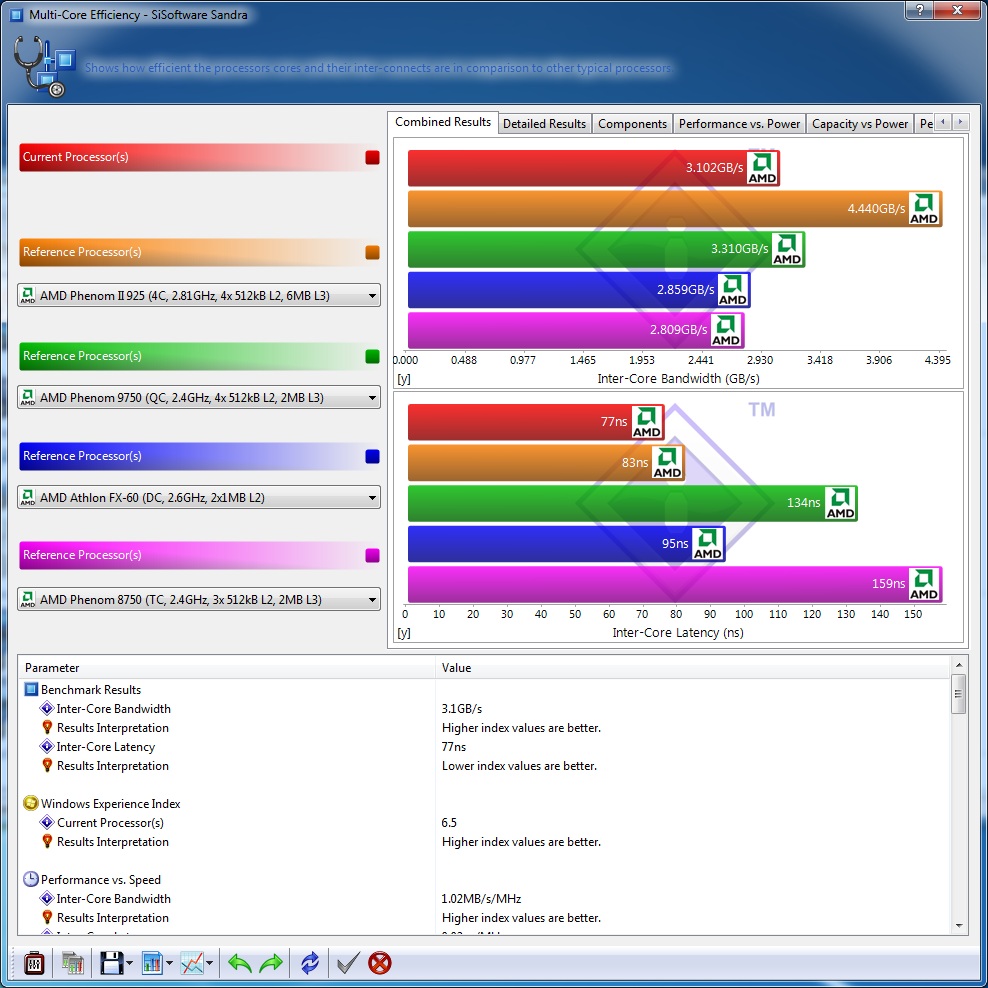Select the Benchmark Results row

(x=484, y=689)
